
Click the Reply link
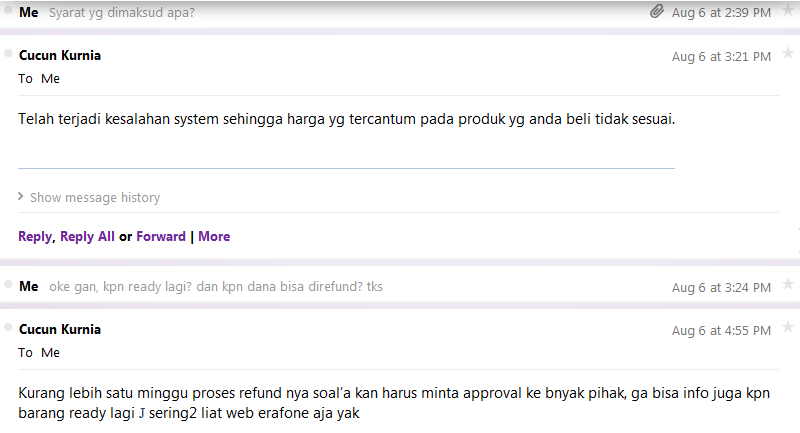pos(35,237)
